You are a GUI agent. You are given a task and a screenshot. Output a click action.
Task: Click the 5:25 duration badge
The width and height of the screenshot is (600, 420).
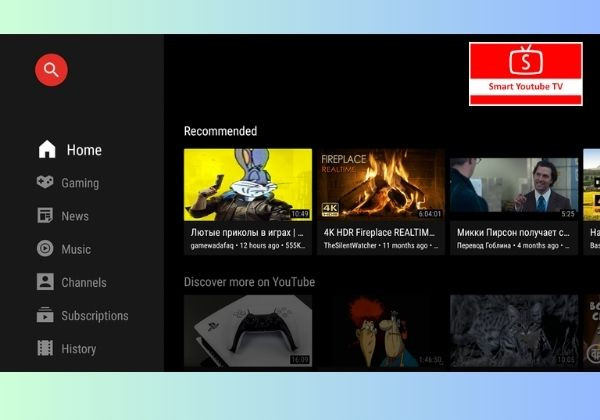pyautogui.click(x=568, y=214)
